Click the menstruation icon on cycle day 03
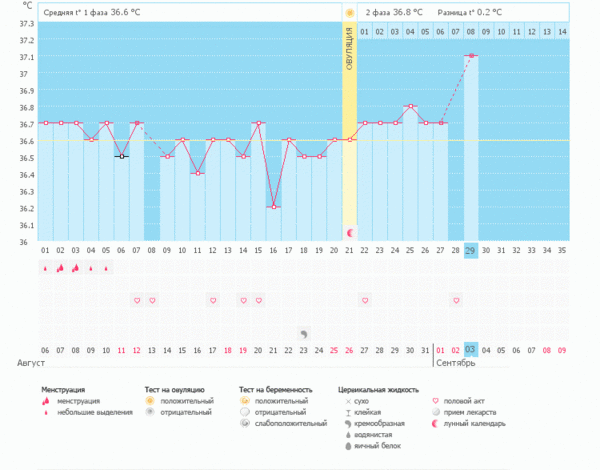The width and height of the screenshot is (600, 470). point(75,268)
